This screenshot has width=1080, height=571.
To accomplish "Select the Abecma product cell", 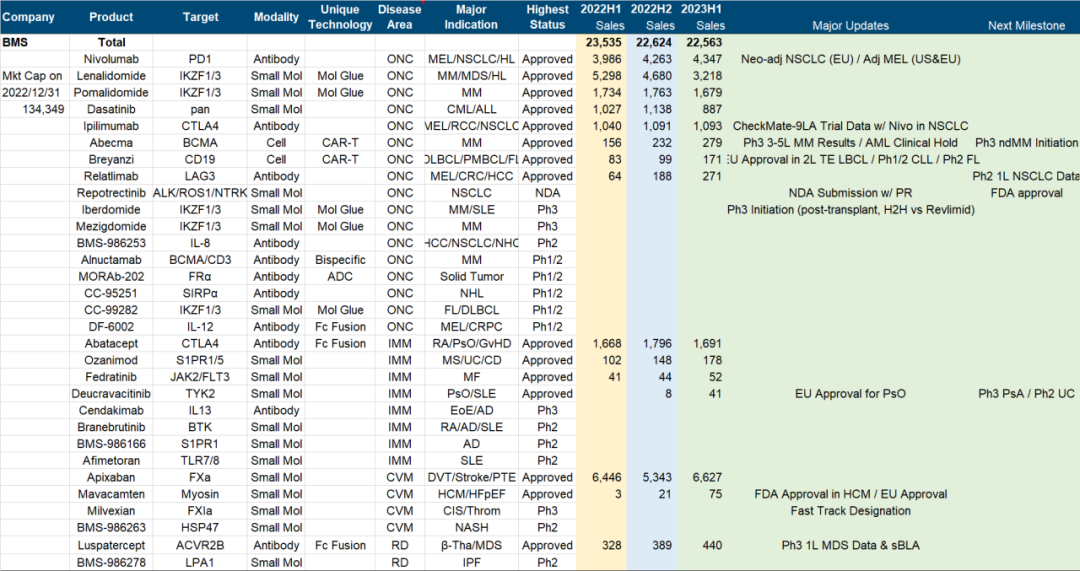I will 111,143.
